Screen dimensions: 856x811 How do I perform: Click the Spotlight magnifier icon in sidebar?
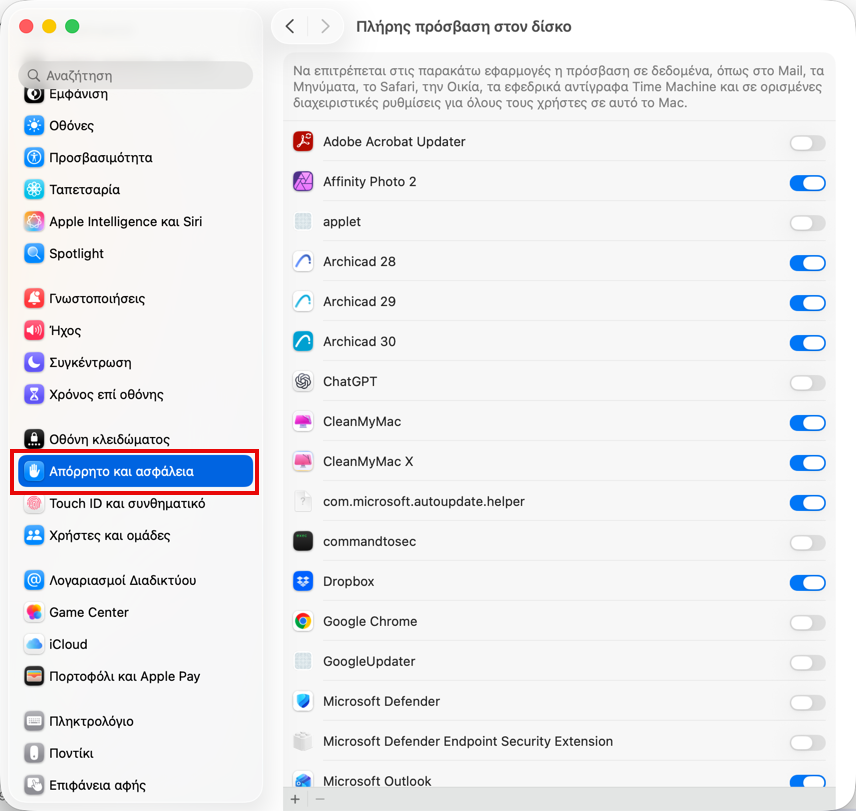(x=34, y=253)
